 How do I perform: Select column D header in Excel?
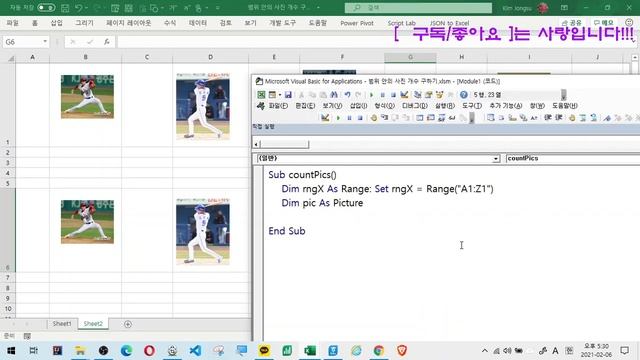point(210,57)
